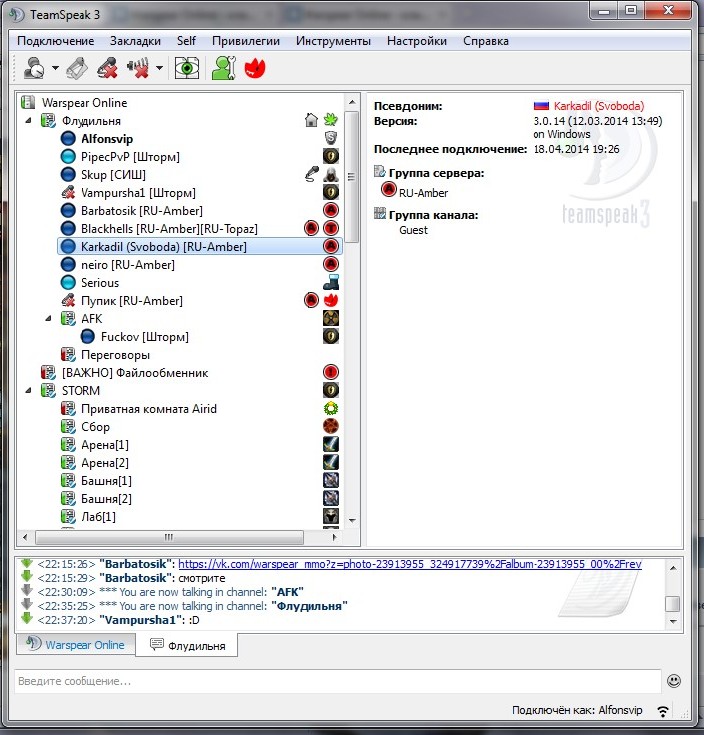The height and width of the screenshot is (735, 704).
Task: Open the Инструменты menu
Action: pos(333,41)
